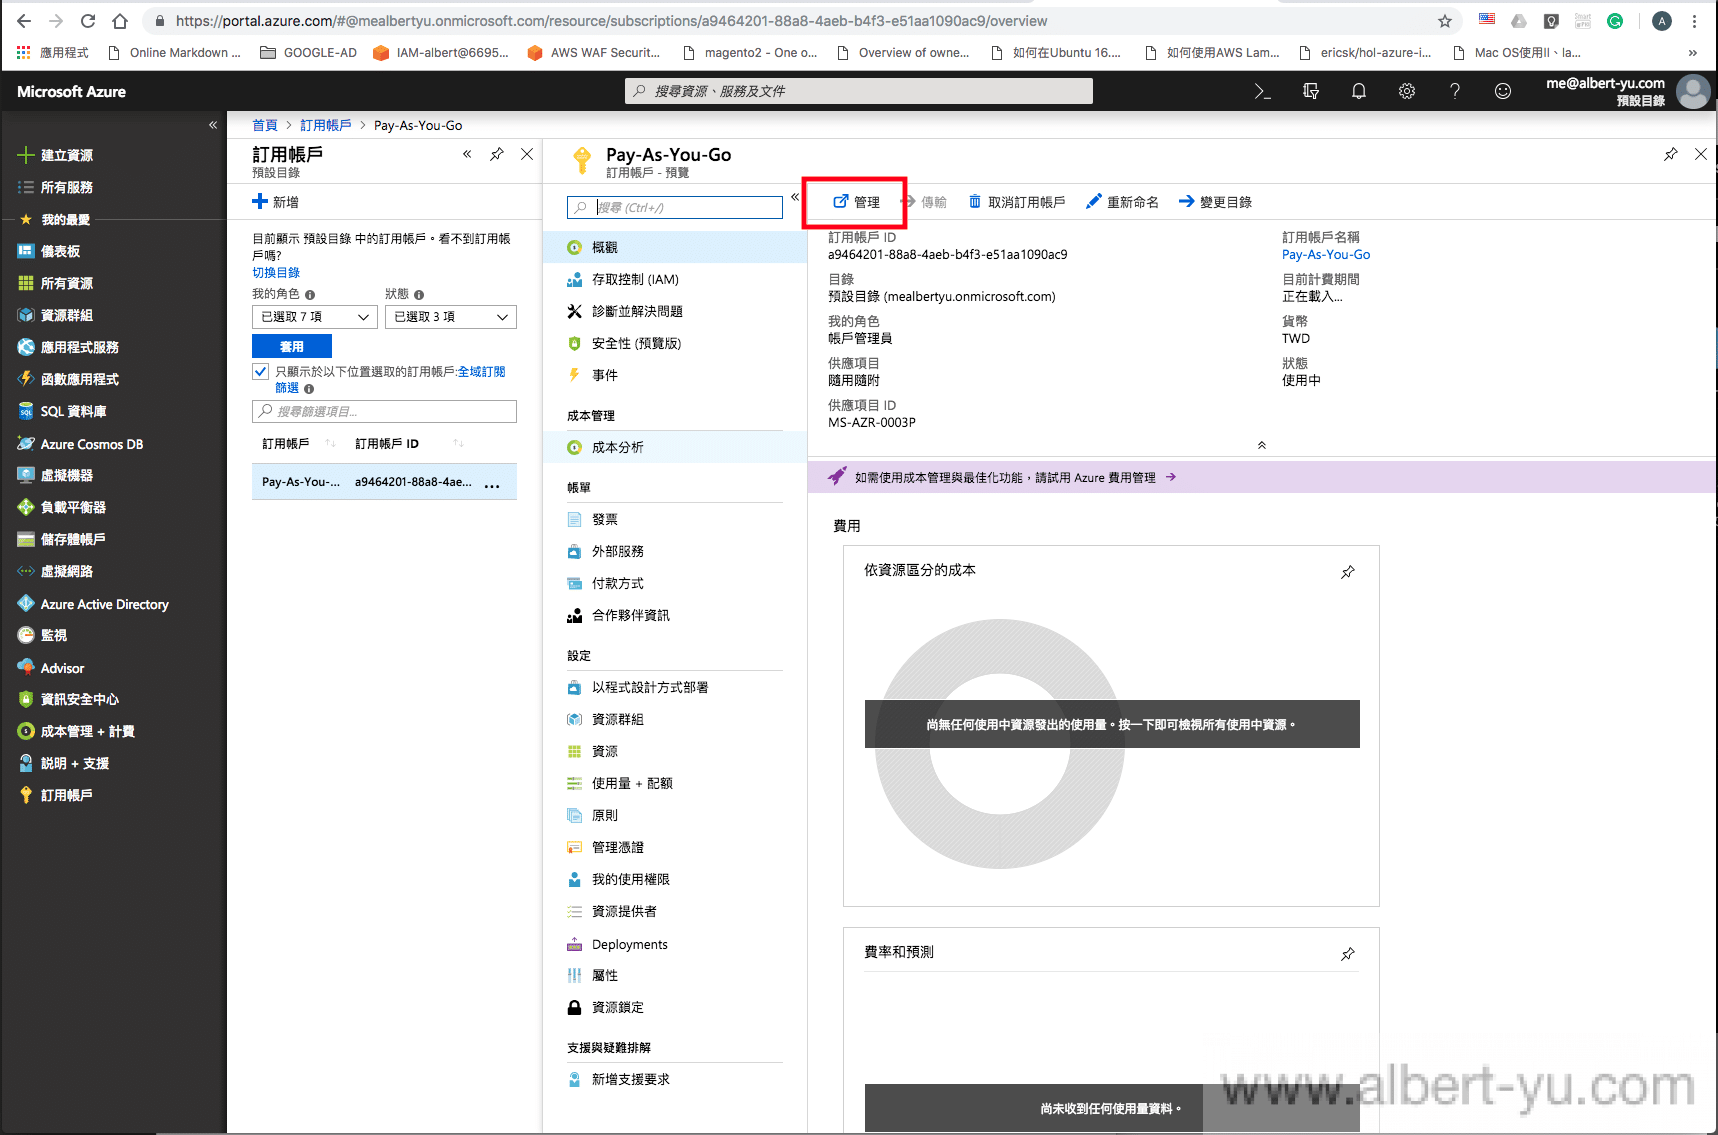Click the user account avatar
Screen dimensions: 1718x1135
[x=1693, y=91]
